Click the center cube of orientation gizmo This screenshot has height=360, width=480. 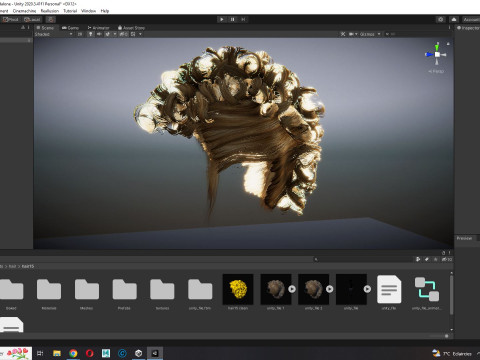click(x=437, y=54)
